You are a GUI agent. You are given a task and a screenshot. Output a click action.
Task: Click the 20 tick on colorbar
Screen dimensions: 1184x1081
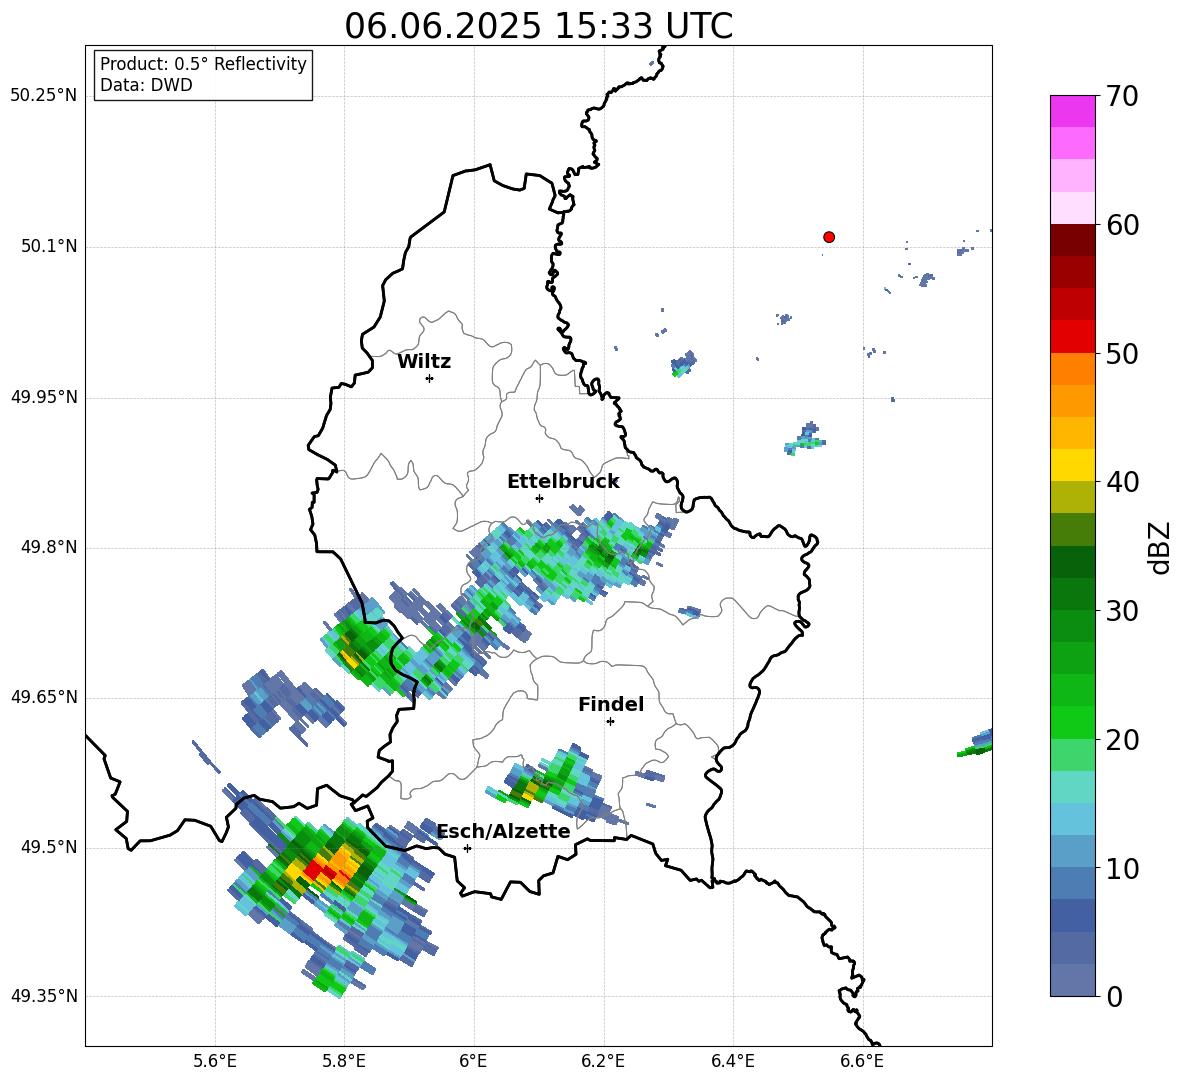coord(1122,739)
